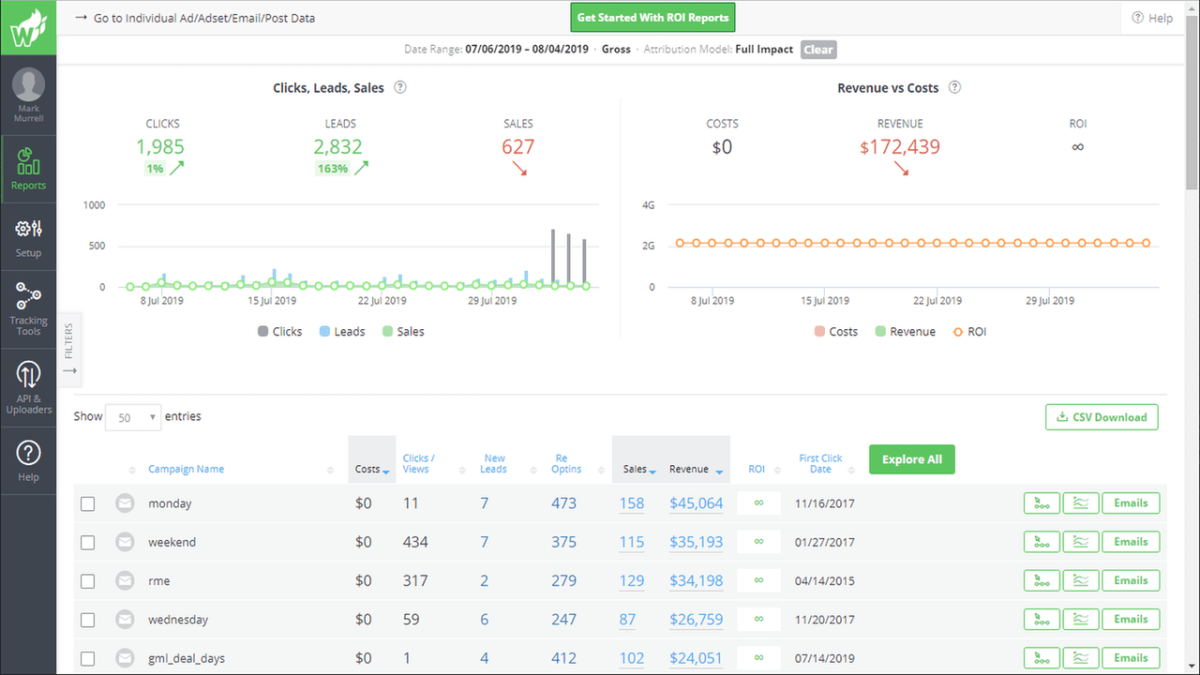Open the 129 sales link for rme
Viewport: 1200px width, 675px height.
[x=632, y=581]
